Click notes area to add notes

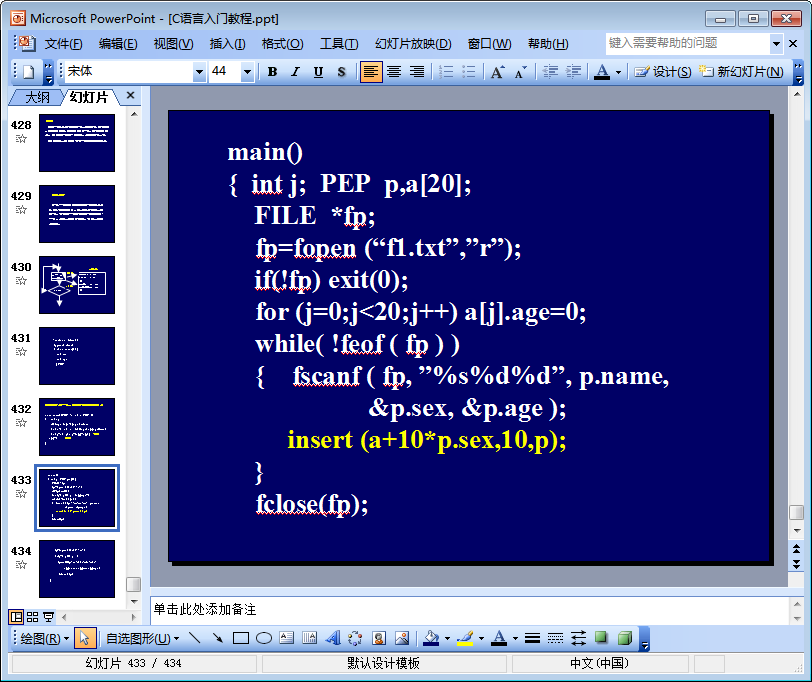point(470,610)
